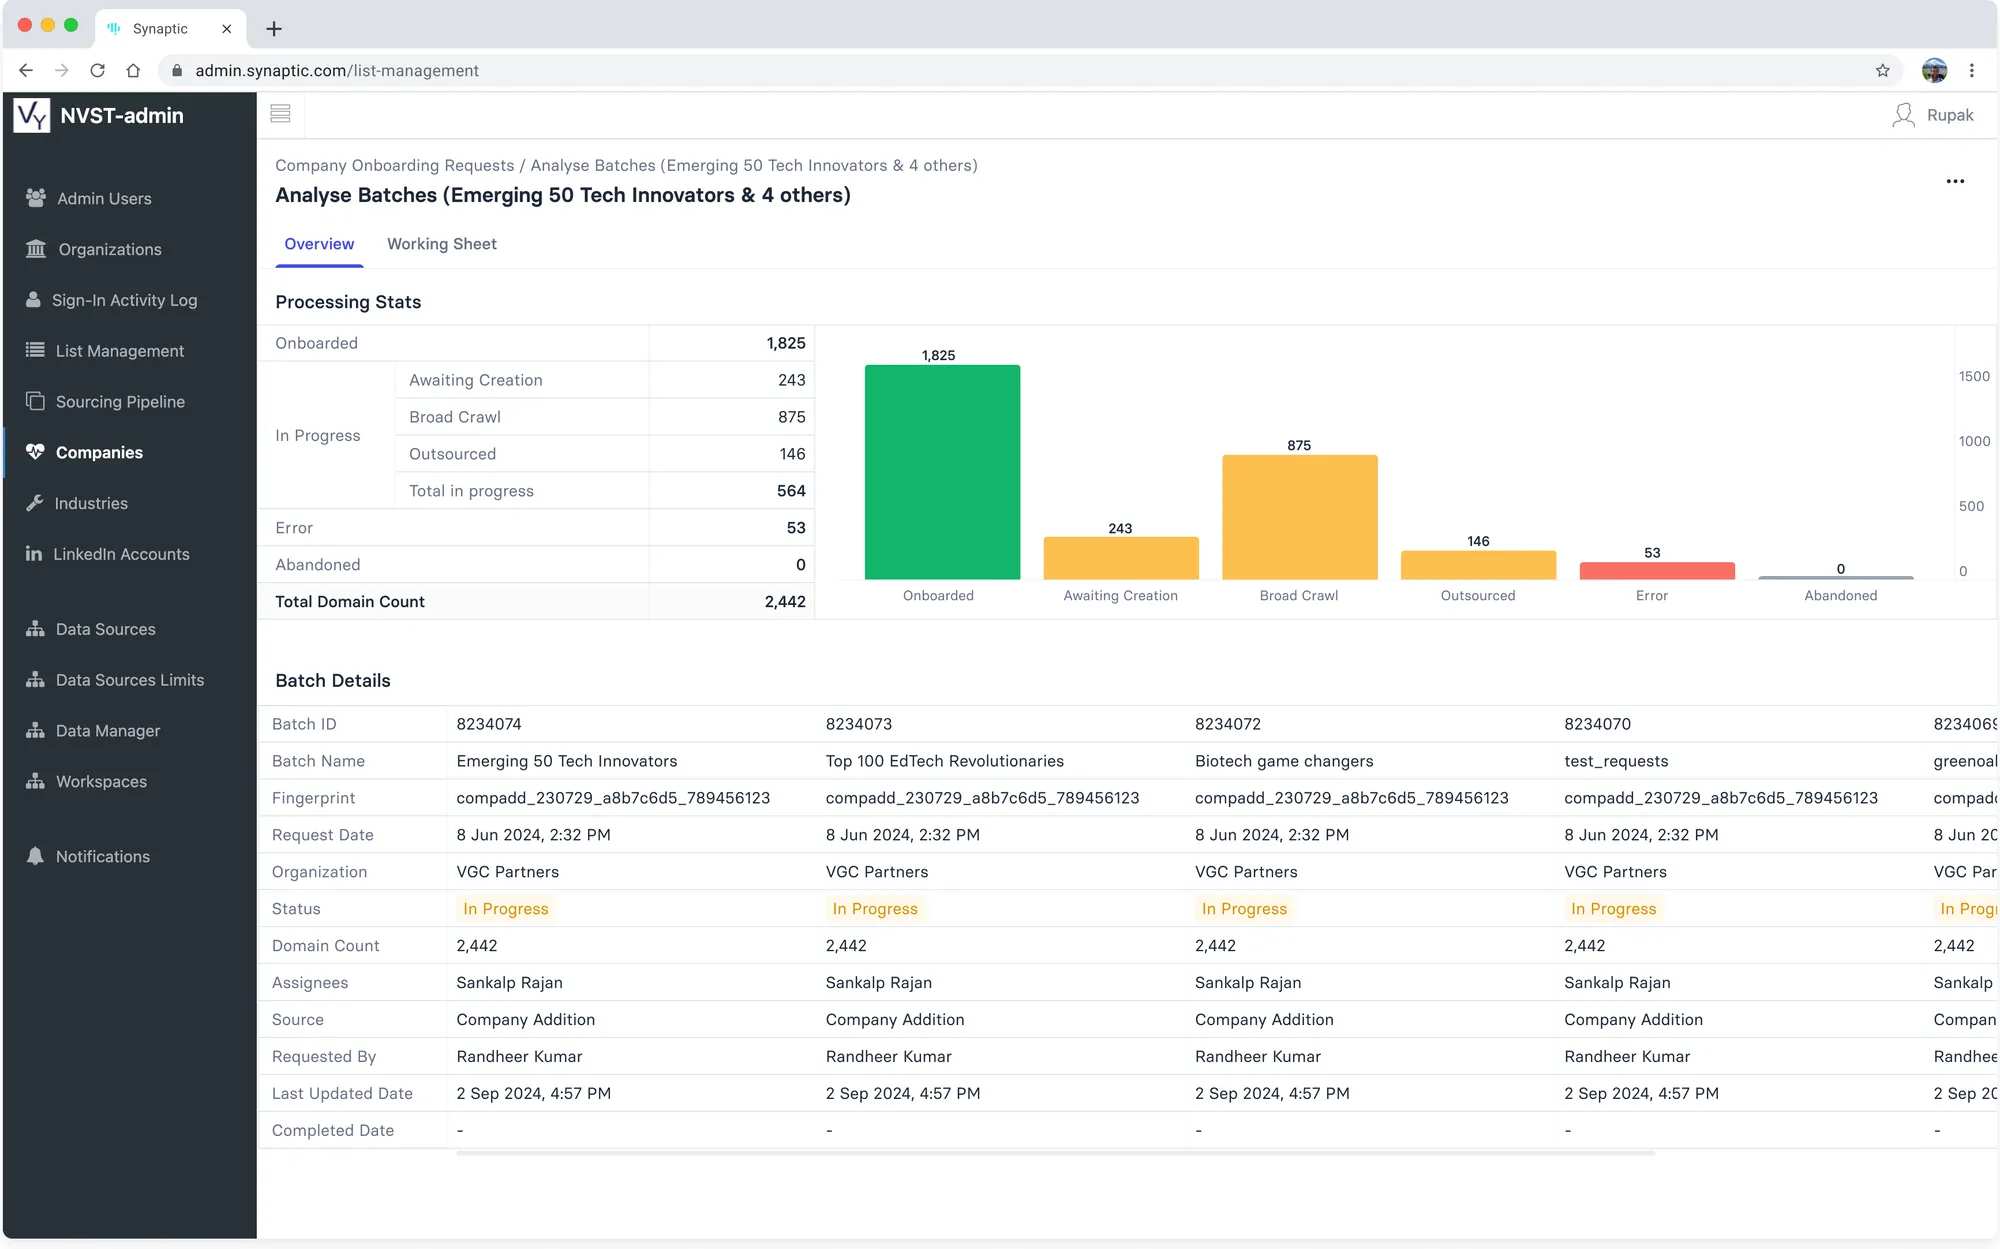Viewport: 2000px width, 1249px height.
Task: Select the Overview tab
Action: tap(319, 244)
